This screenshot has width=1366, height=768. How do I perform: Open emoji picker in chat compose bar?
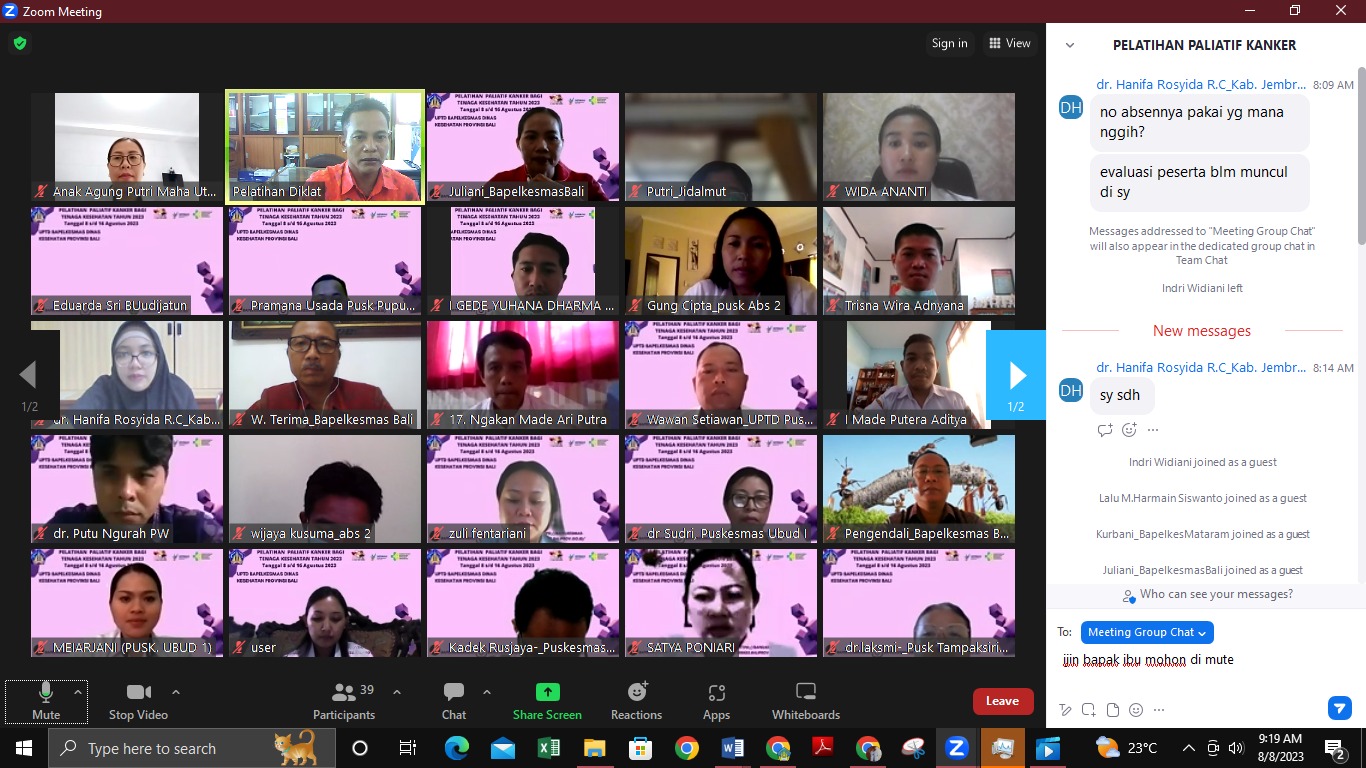[x=1136, y=710]
